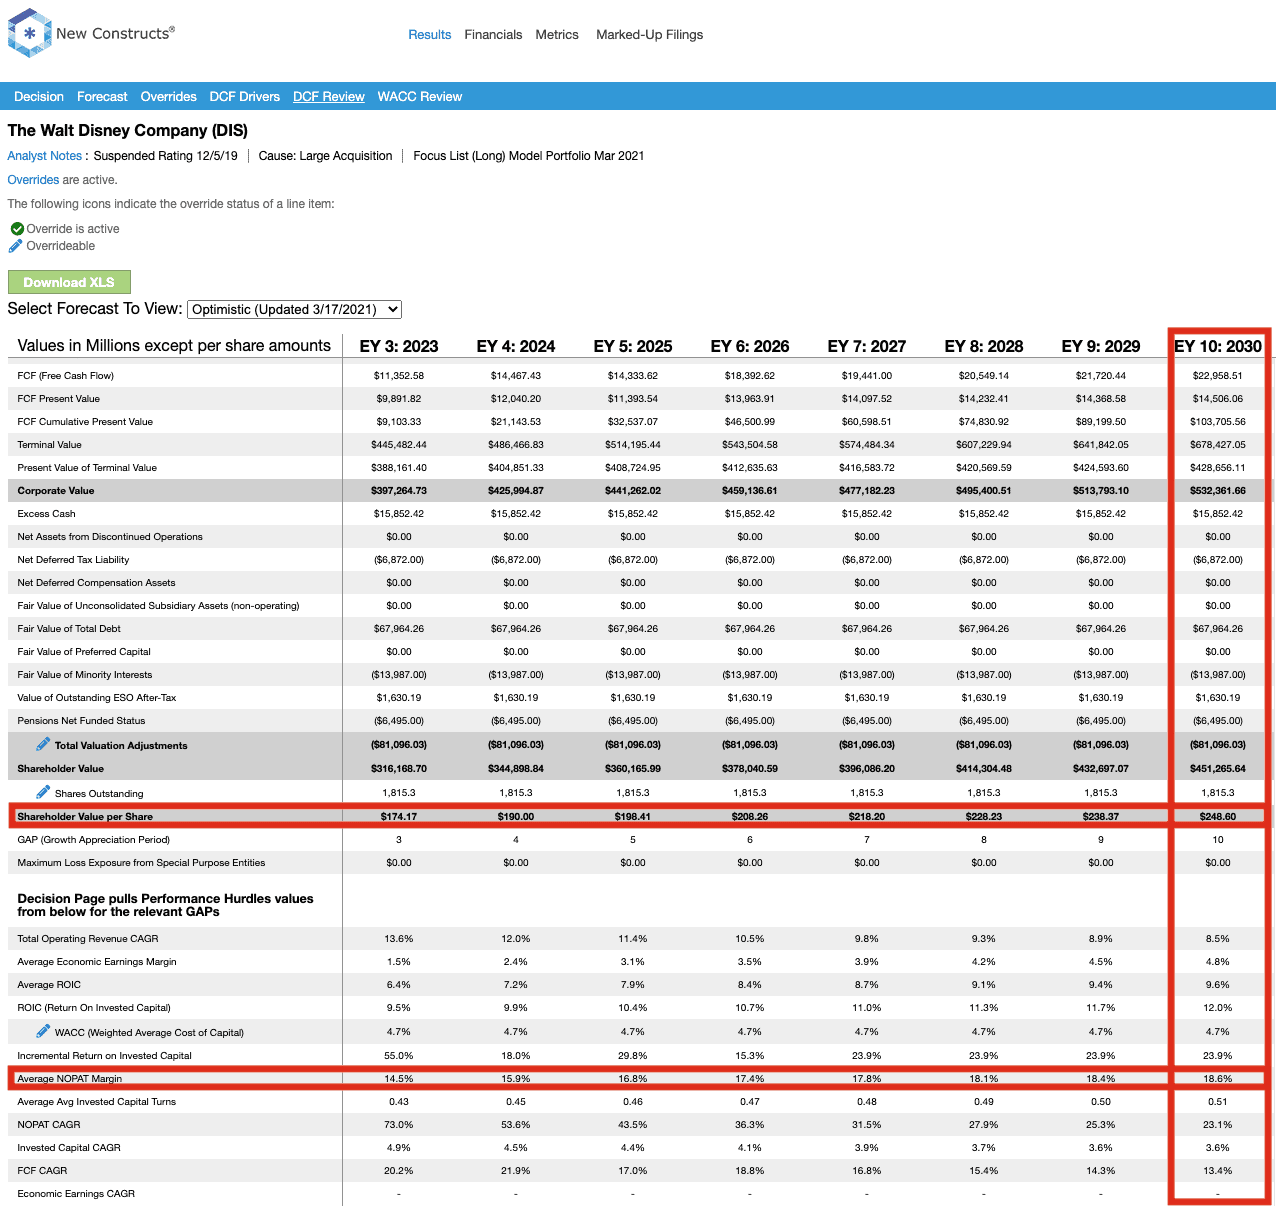Click the 13.4% FCF CAGR cell

pos(1218,1171)
